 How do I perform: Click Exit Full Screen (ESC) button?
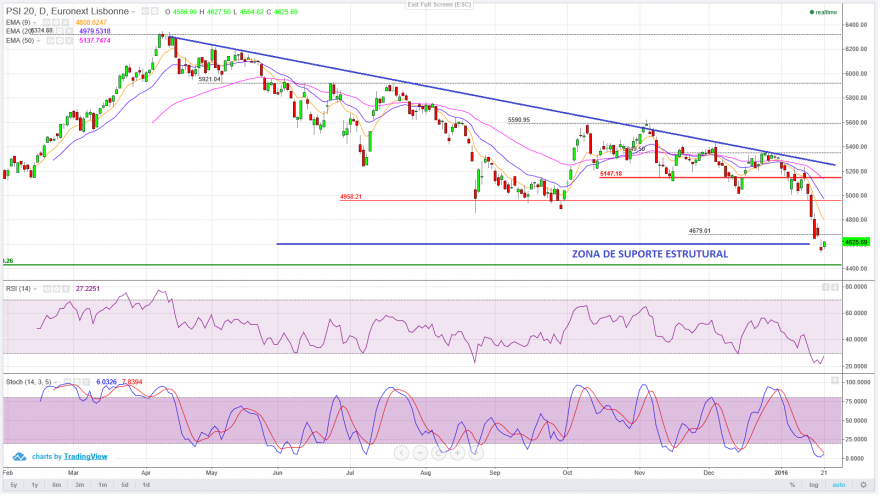pos(439,4)
